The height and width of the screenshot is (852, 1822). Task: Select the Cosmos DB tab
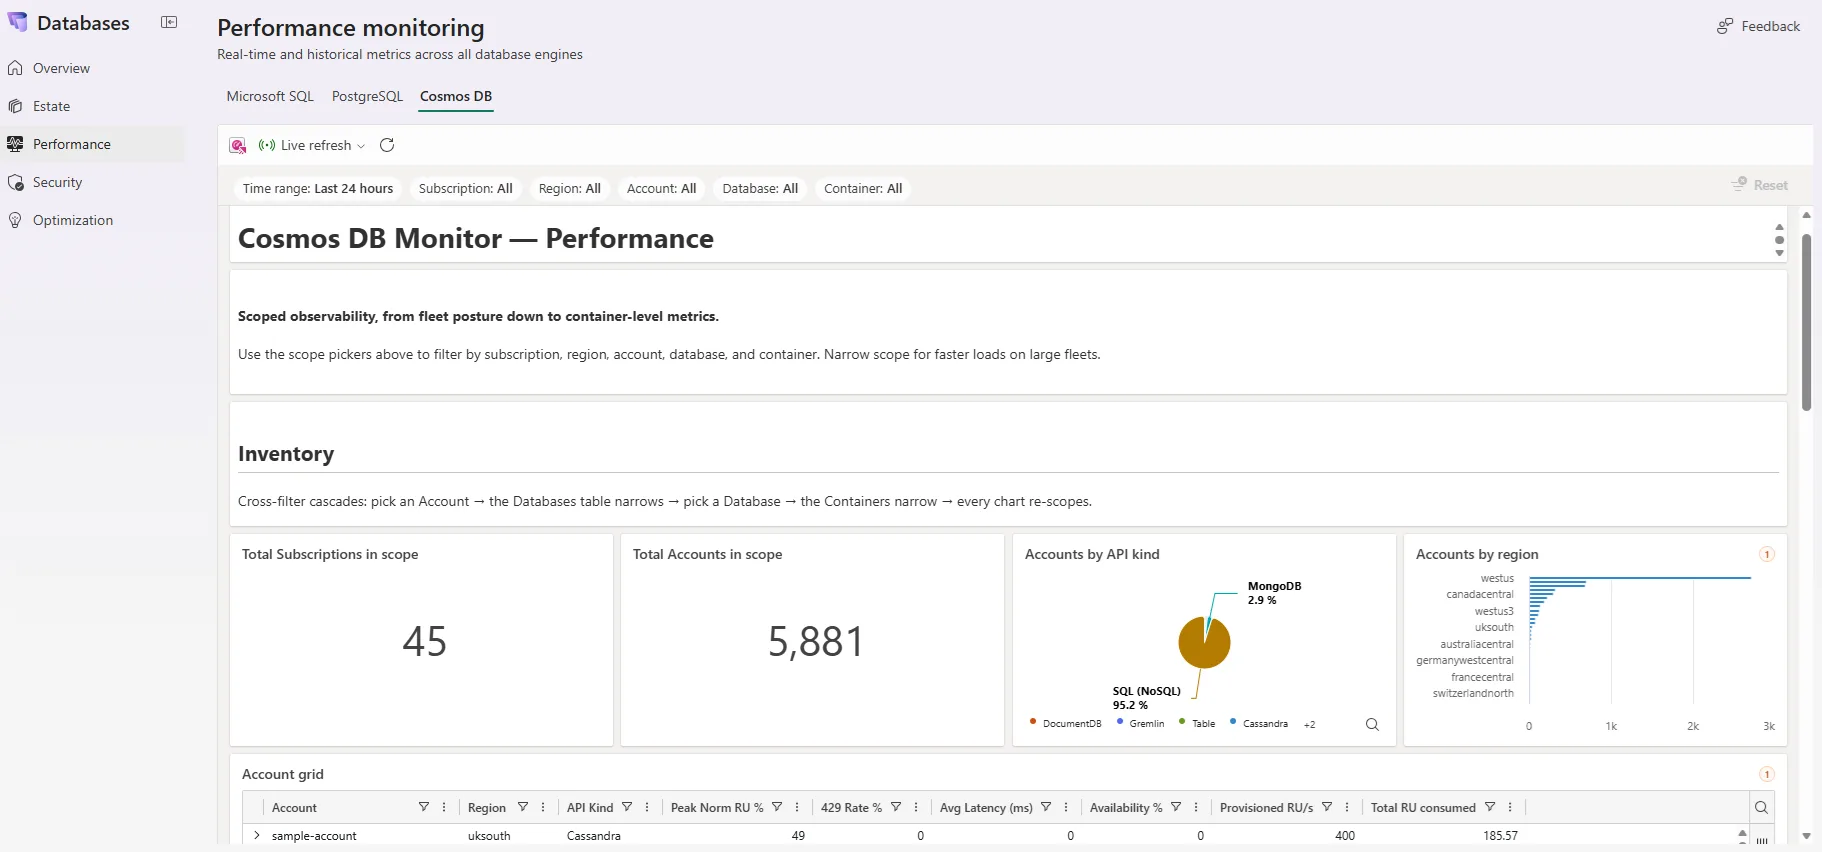[456, 96]
